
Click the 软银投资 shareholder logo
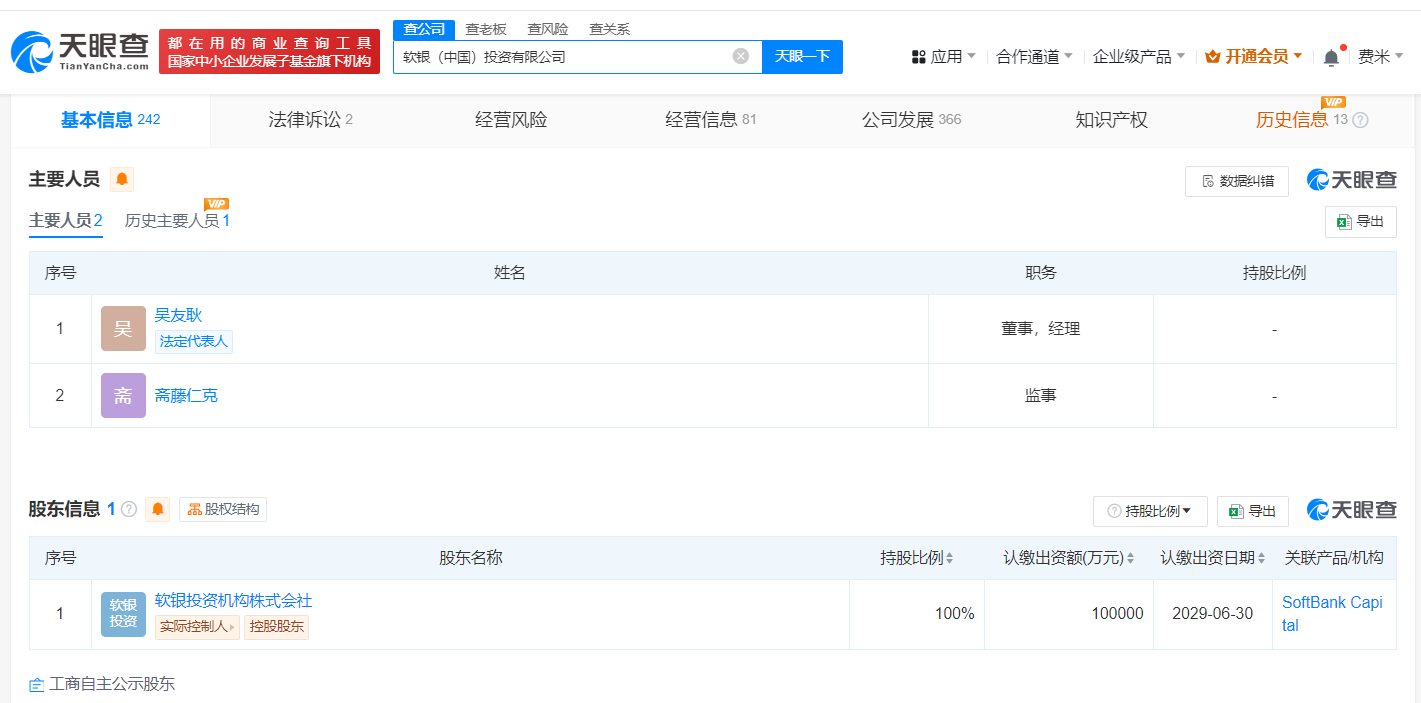coord(123,614)
